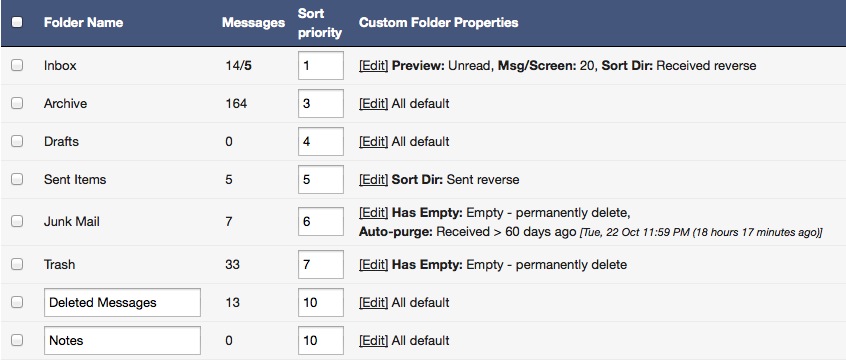Check the Inbox folder checkbox
The image size is (846, 360).
(x=17, y=65)
